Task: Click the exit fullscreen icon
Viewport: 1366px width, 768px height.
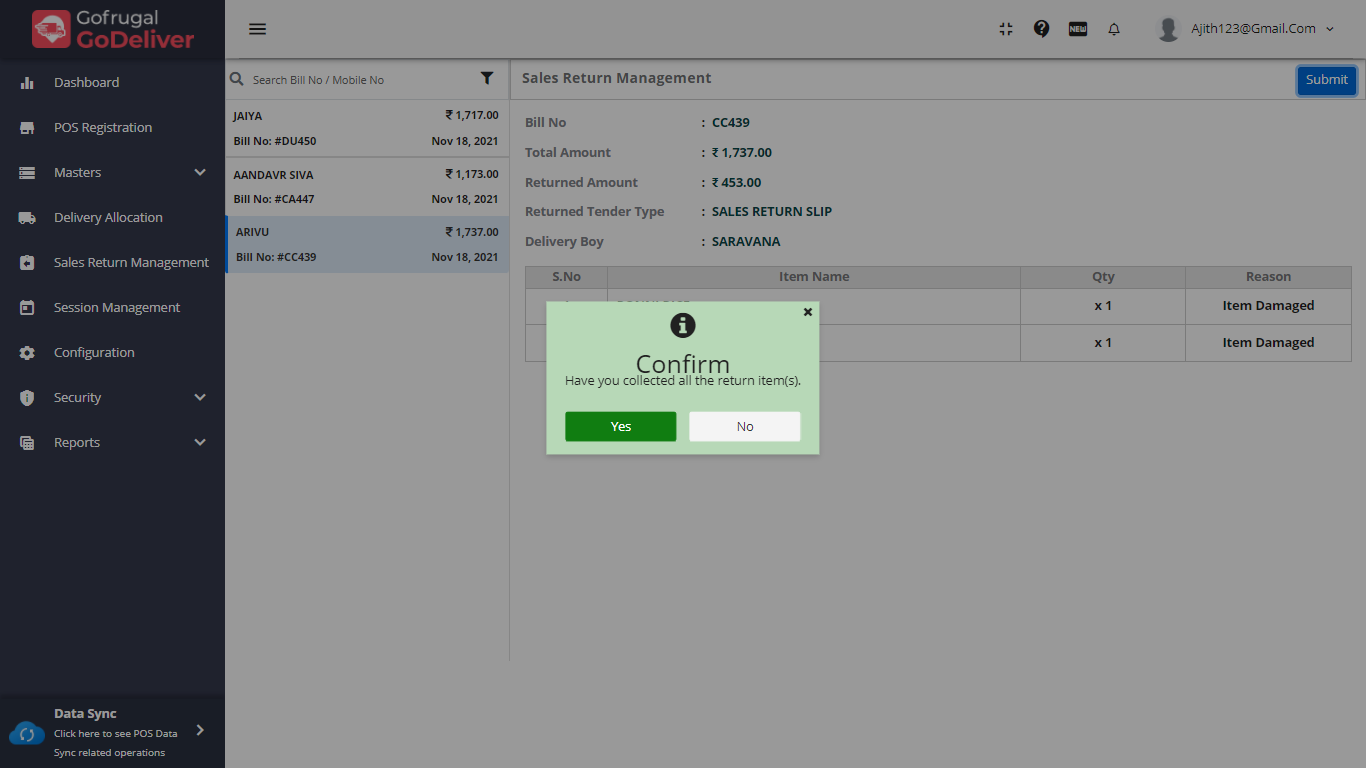Action: point(1006,29)
